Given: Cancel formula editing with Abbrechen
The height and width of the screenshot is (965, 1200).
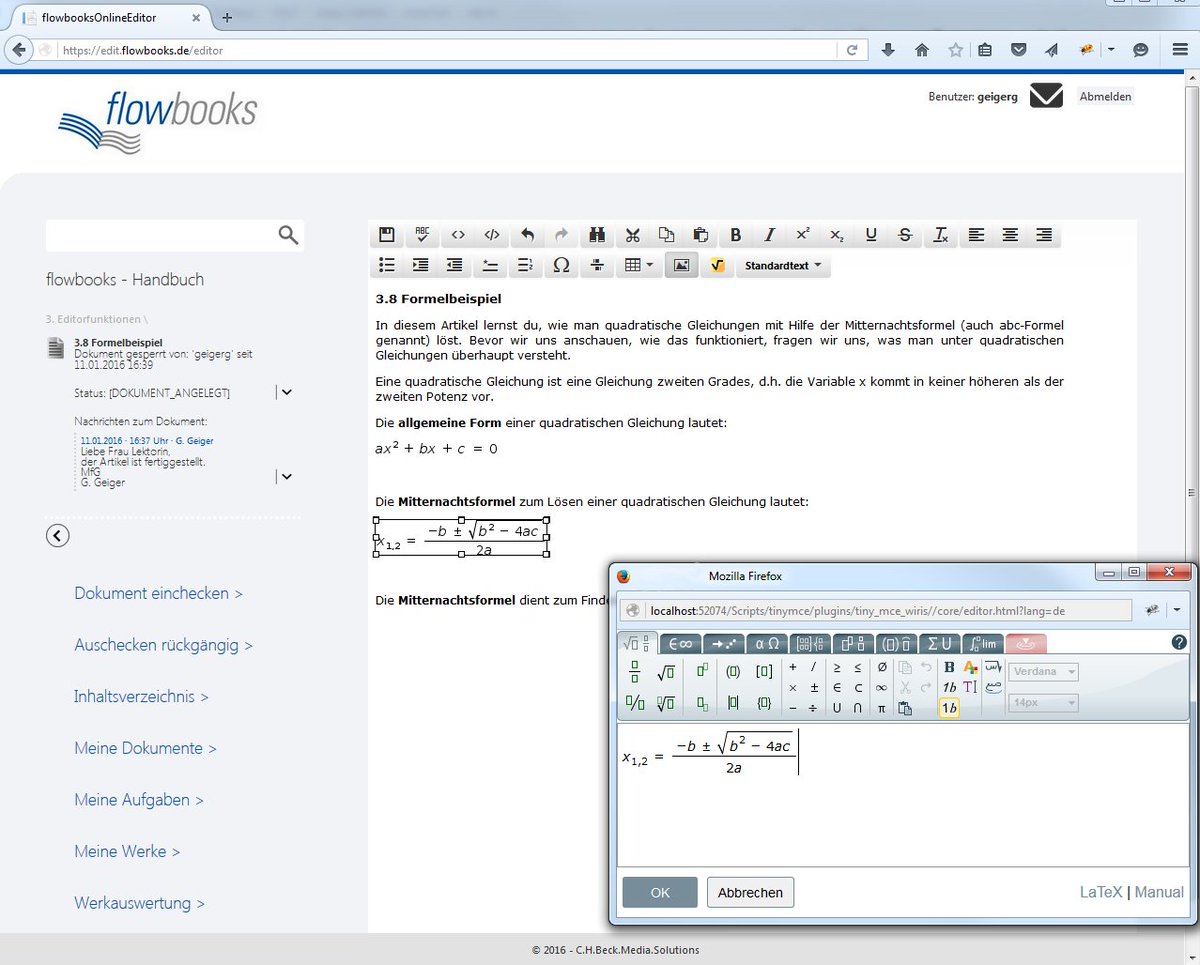Looking at the screenshot, I should click(x=750, y=892).
